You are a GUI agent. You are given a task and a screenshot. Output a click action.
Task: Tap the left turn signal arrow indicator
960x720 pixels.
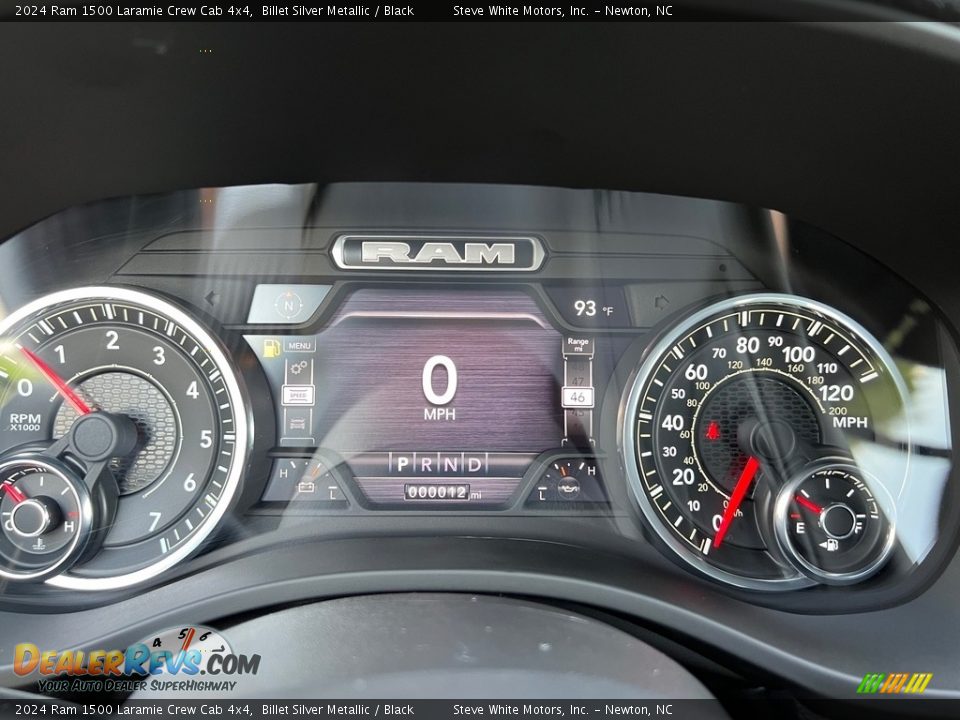point(212,299)
